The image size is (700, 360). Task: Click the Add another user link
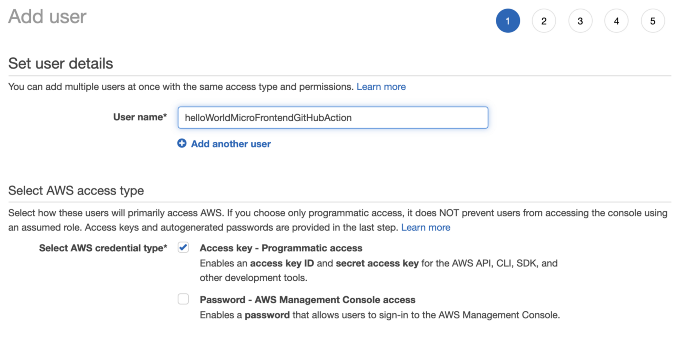click(x=231, y=144)
